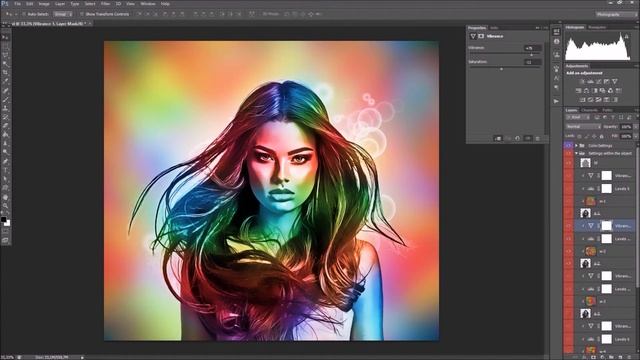
Task: Add a Color Balance adjustment
Action: [x=587, y=91]
